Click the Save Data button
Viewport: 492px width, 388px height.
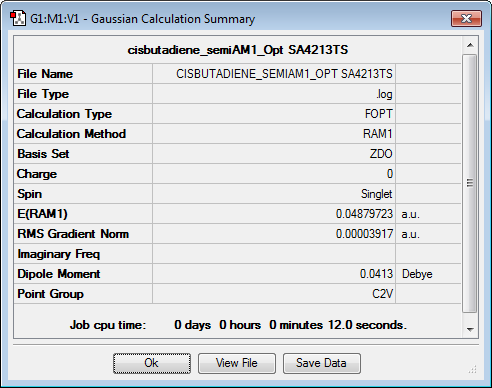[322, 363]
